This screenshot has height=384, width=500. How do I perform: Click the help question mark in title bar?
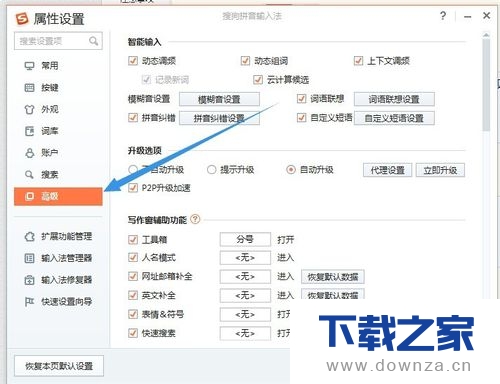pos(443,16)
